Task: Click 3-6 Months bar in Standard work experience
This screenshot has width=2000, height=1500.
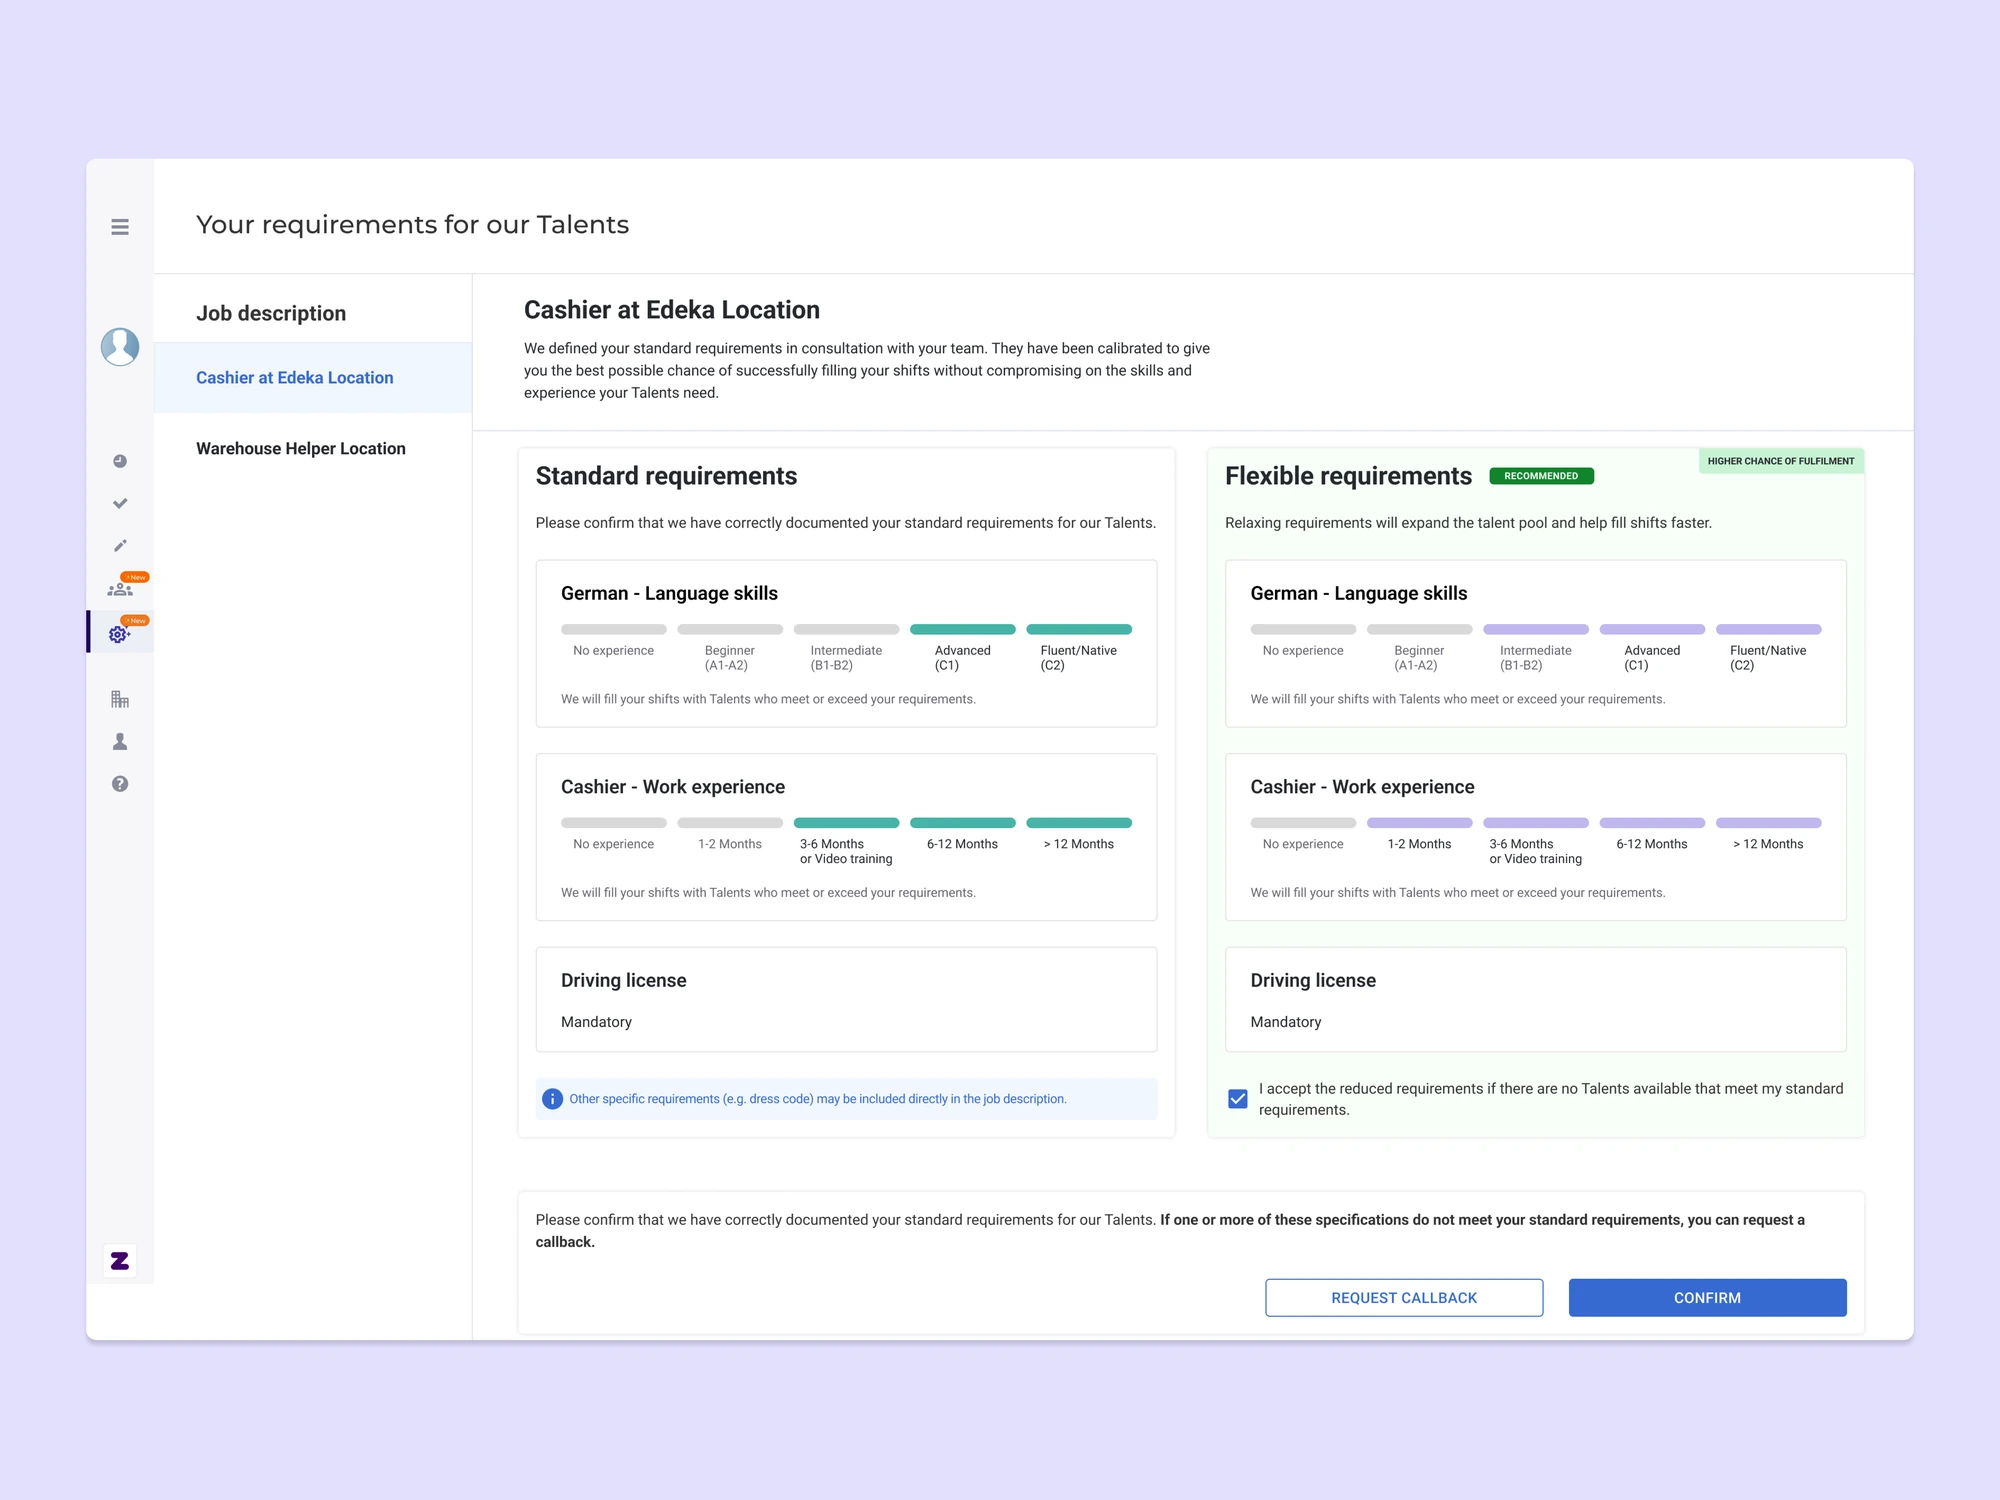Action: pyautogui.click(x=846, y=823)
